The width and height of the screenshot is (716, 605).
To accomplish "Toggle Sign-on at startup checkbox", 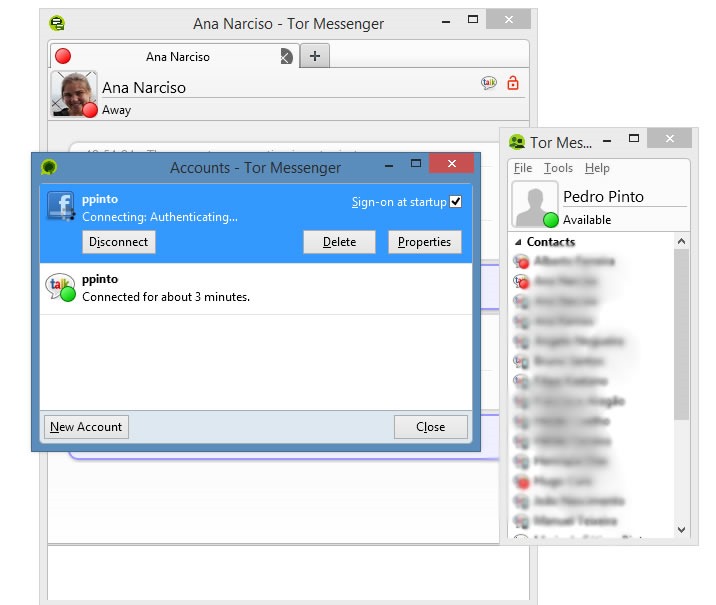I will [456, 202].
